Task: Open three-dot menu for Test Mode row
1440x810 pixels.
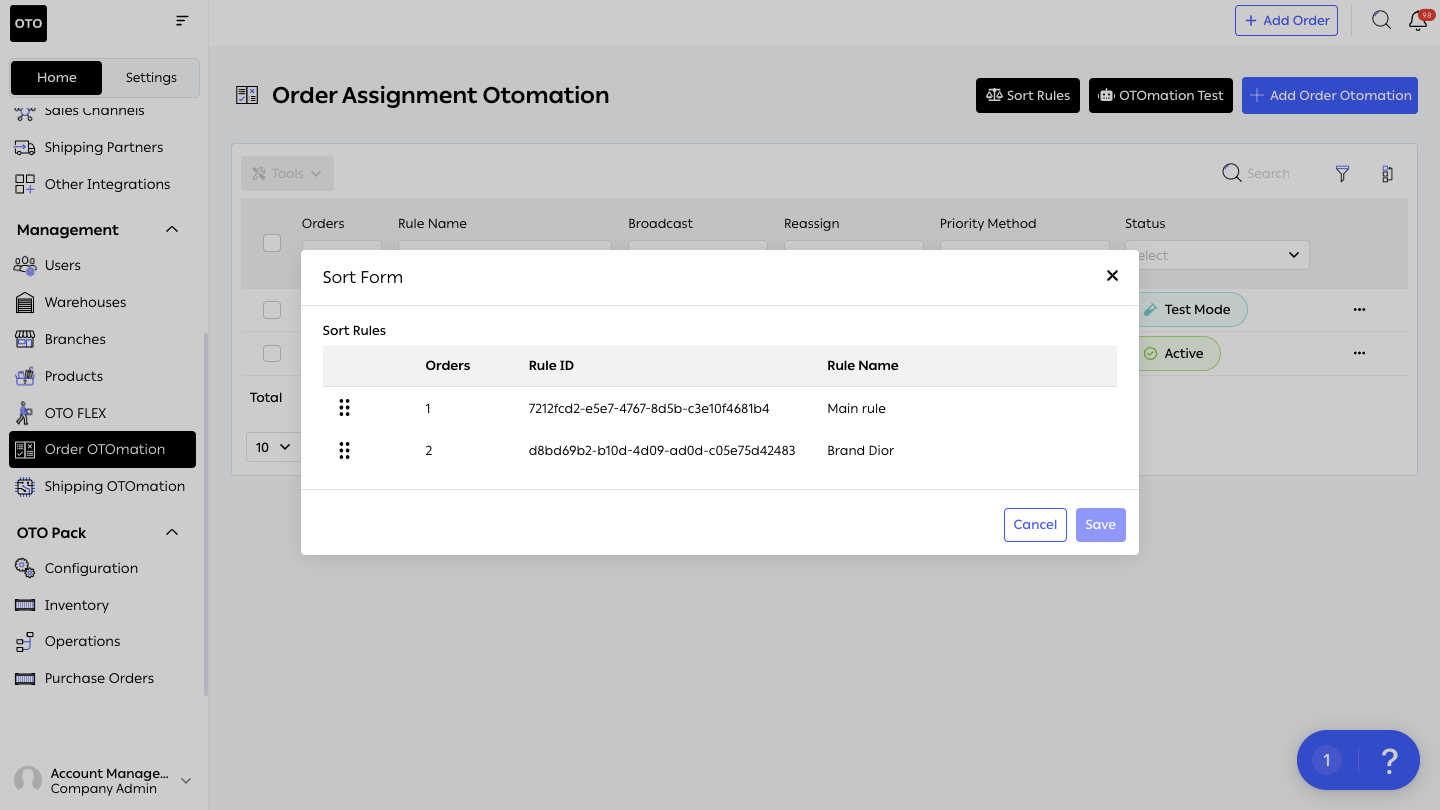Action: coord(1359,309)
